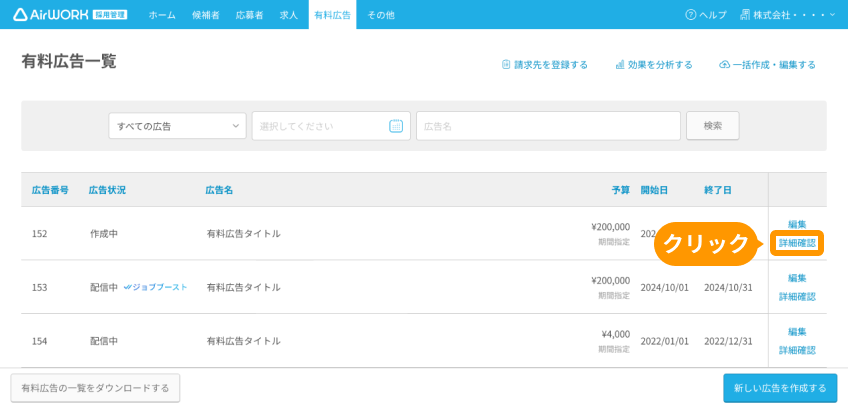Screen dimensions: 848x408
Task: Click 配信中 status of ad 153
Action: (x=104, y=287)
